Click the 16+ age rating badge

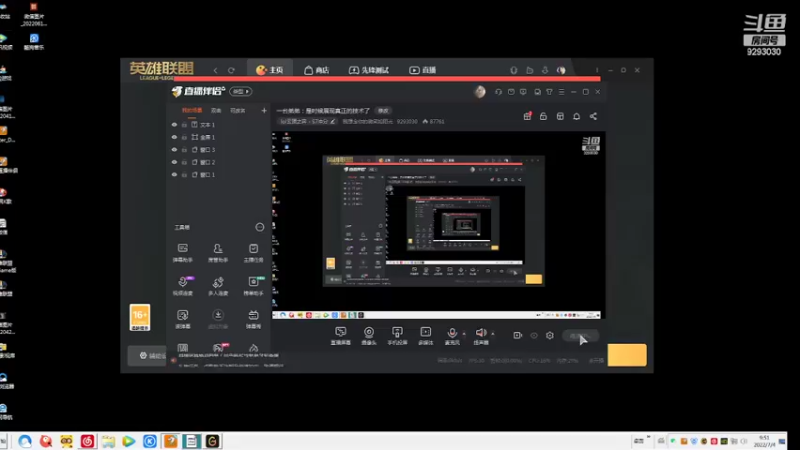(x=140, y=317)
